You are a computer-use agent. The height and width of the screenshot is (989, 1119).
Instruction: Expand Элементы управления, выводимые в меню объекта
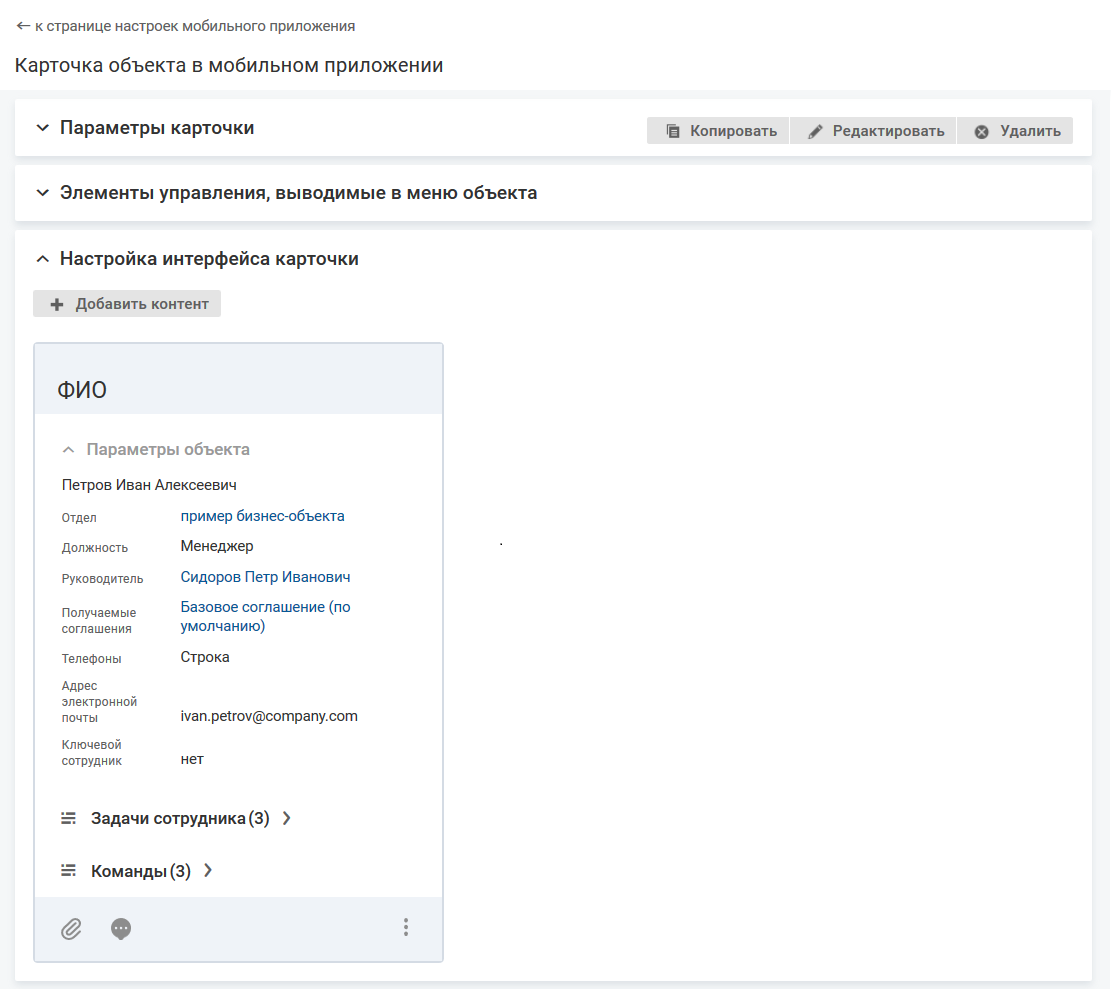coord(42,193)
